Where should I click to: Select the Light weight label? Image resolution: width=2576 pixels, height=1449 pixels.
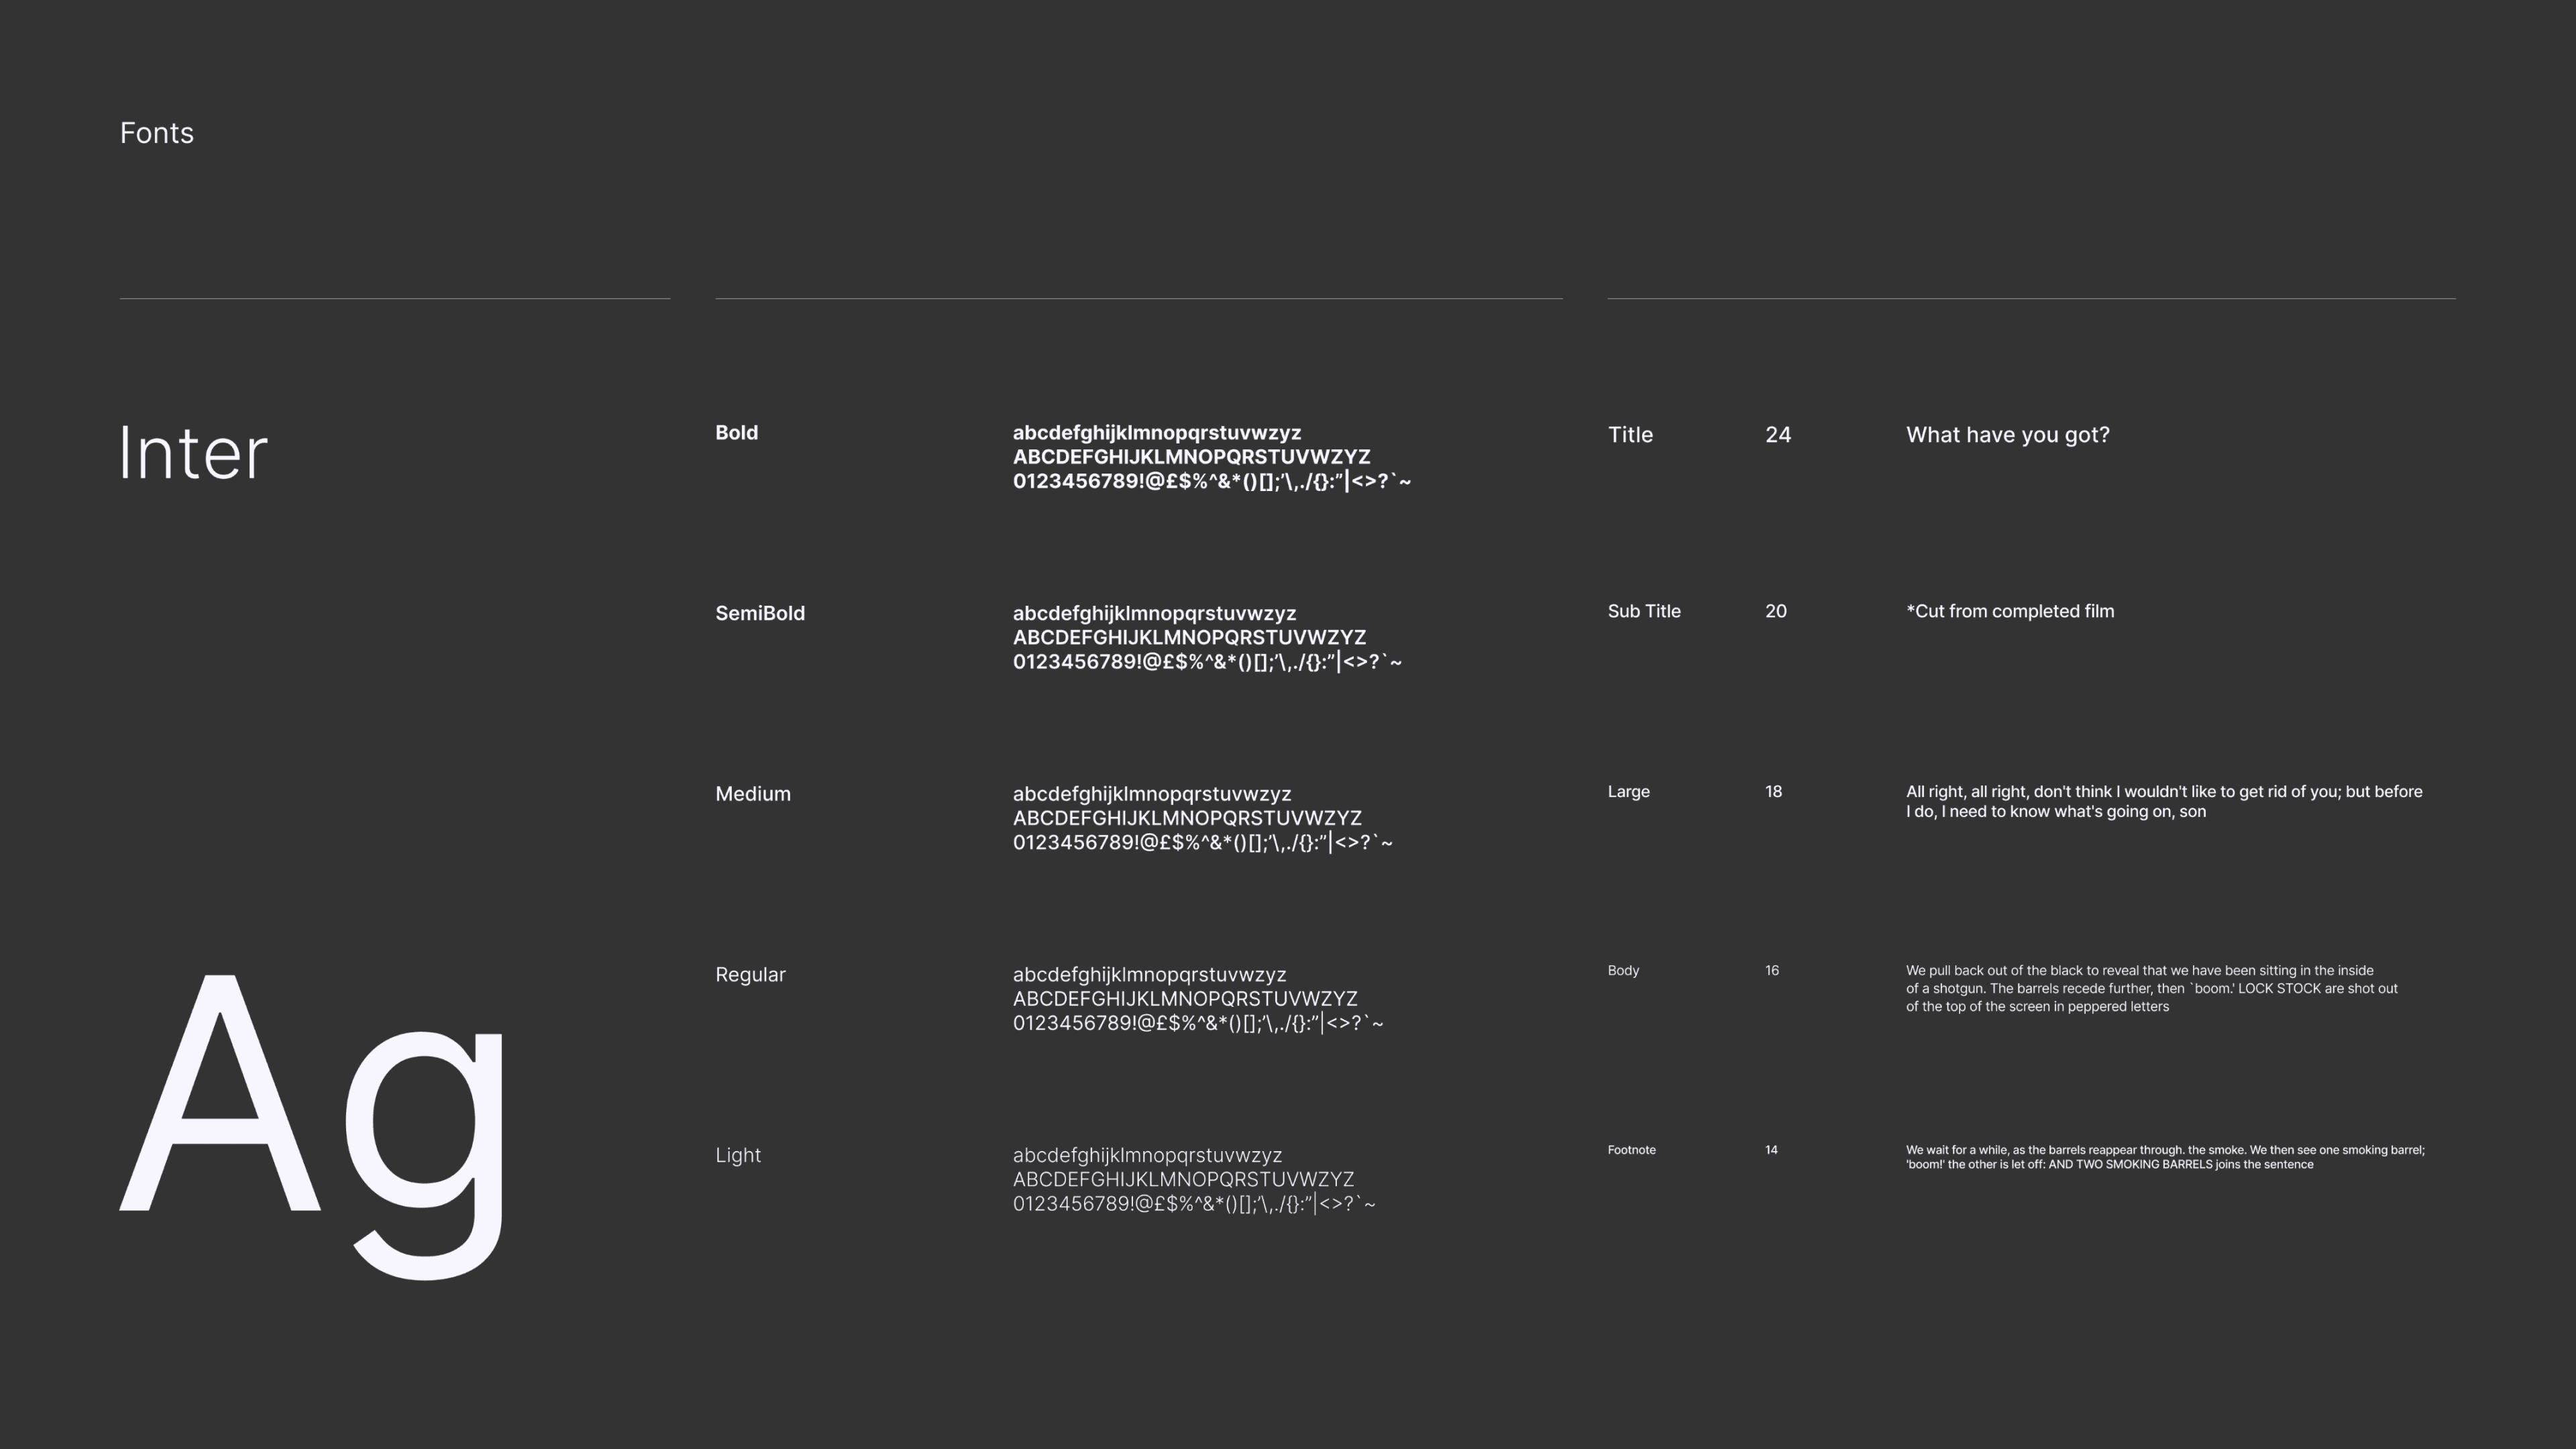[738, 1155]
